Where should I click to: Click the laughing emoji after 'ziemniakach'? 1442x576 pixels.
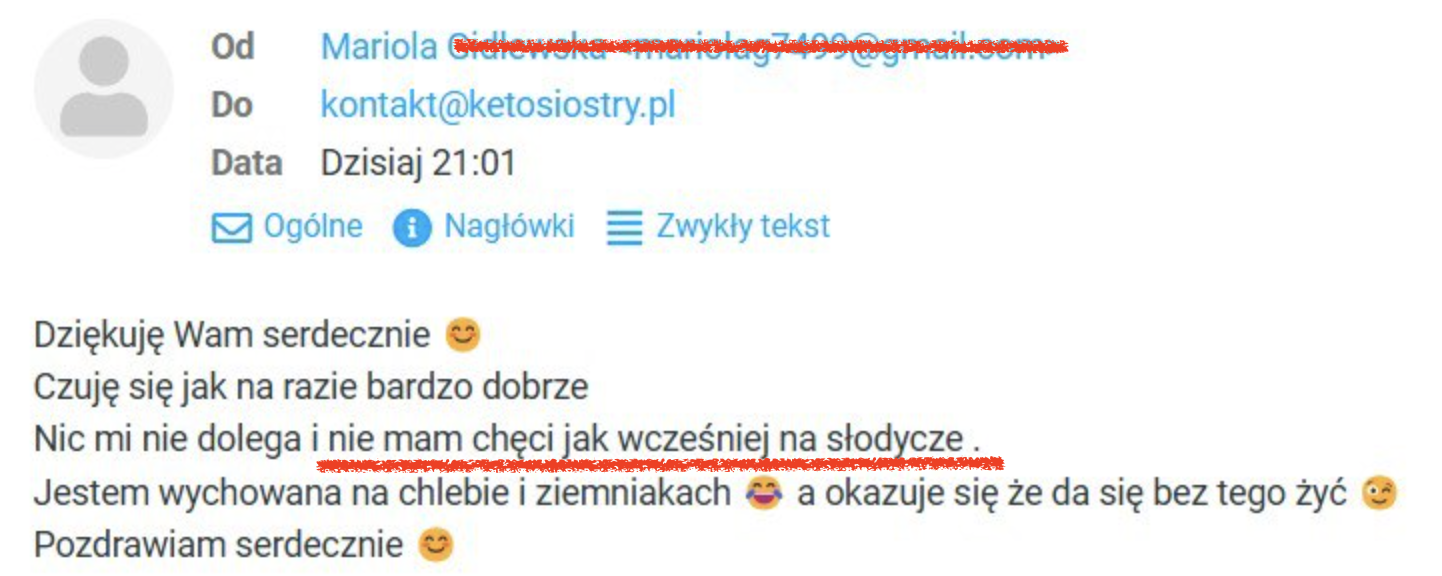tap(764, 493)
